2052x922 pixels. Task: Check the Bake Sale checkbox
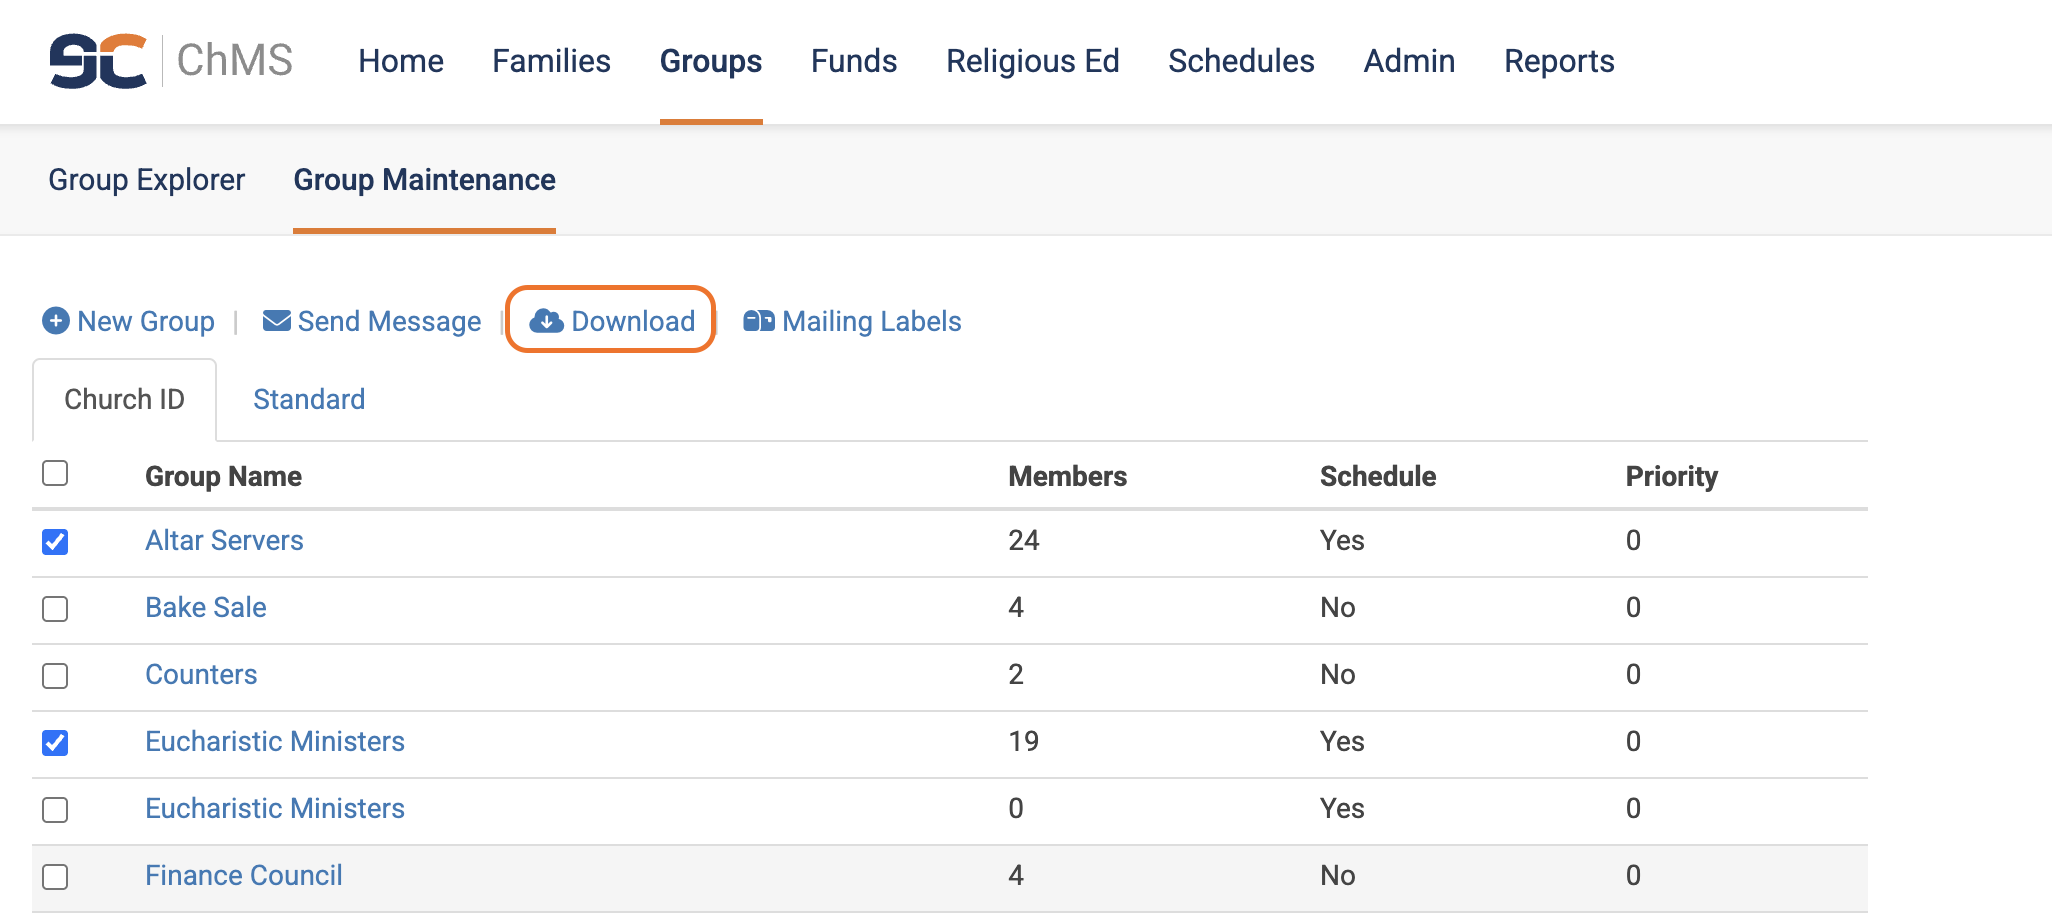[55, 609]
